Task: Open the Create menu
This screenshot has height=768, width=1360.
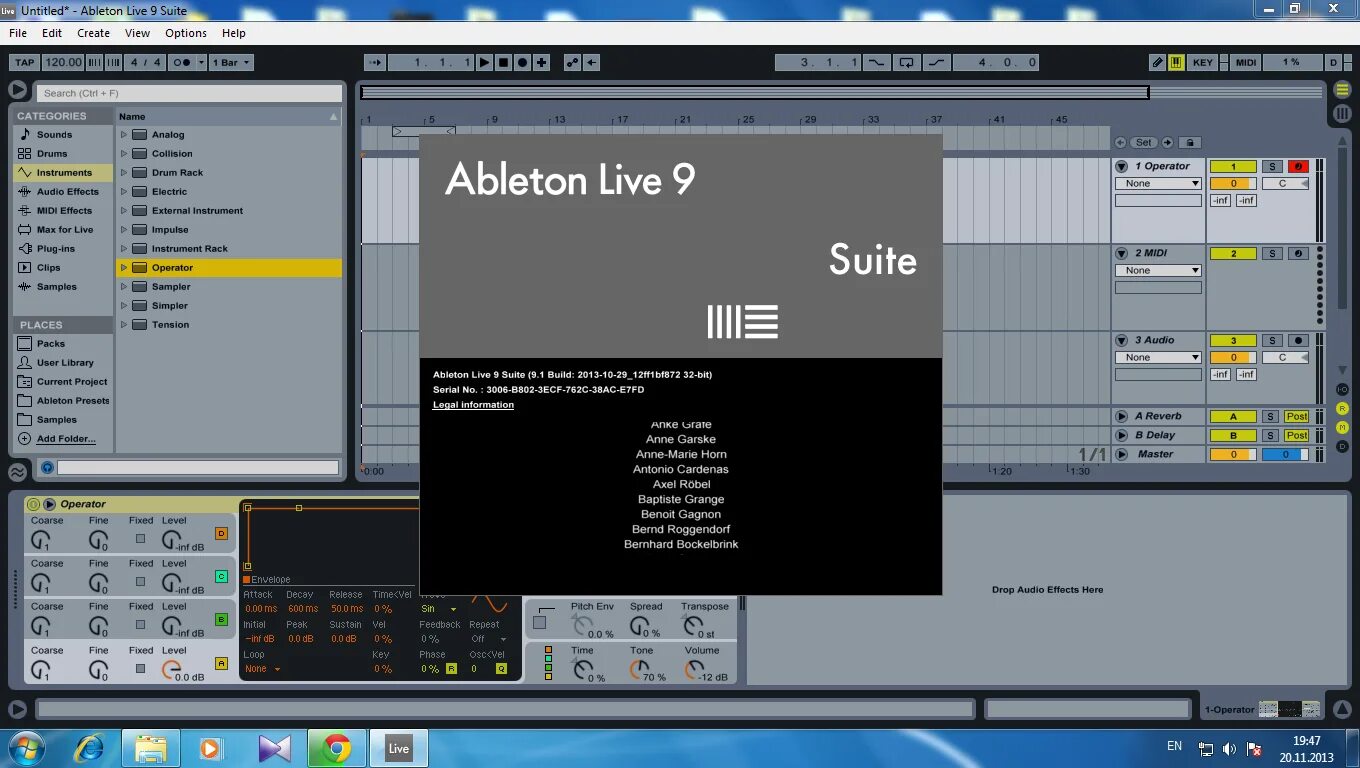Action: pos(93,33)
